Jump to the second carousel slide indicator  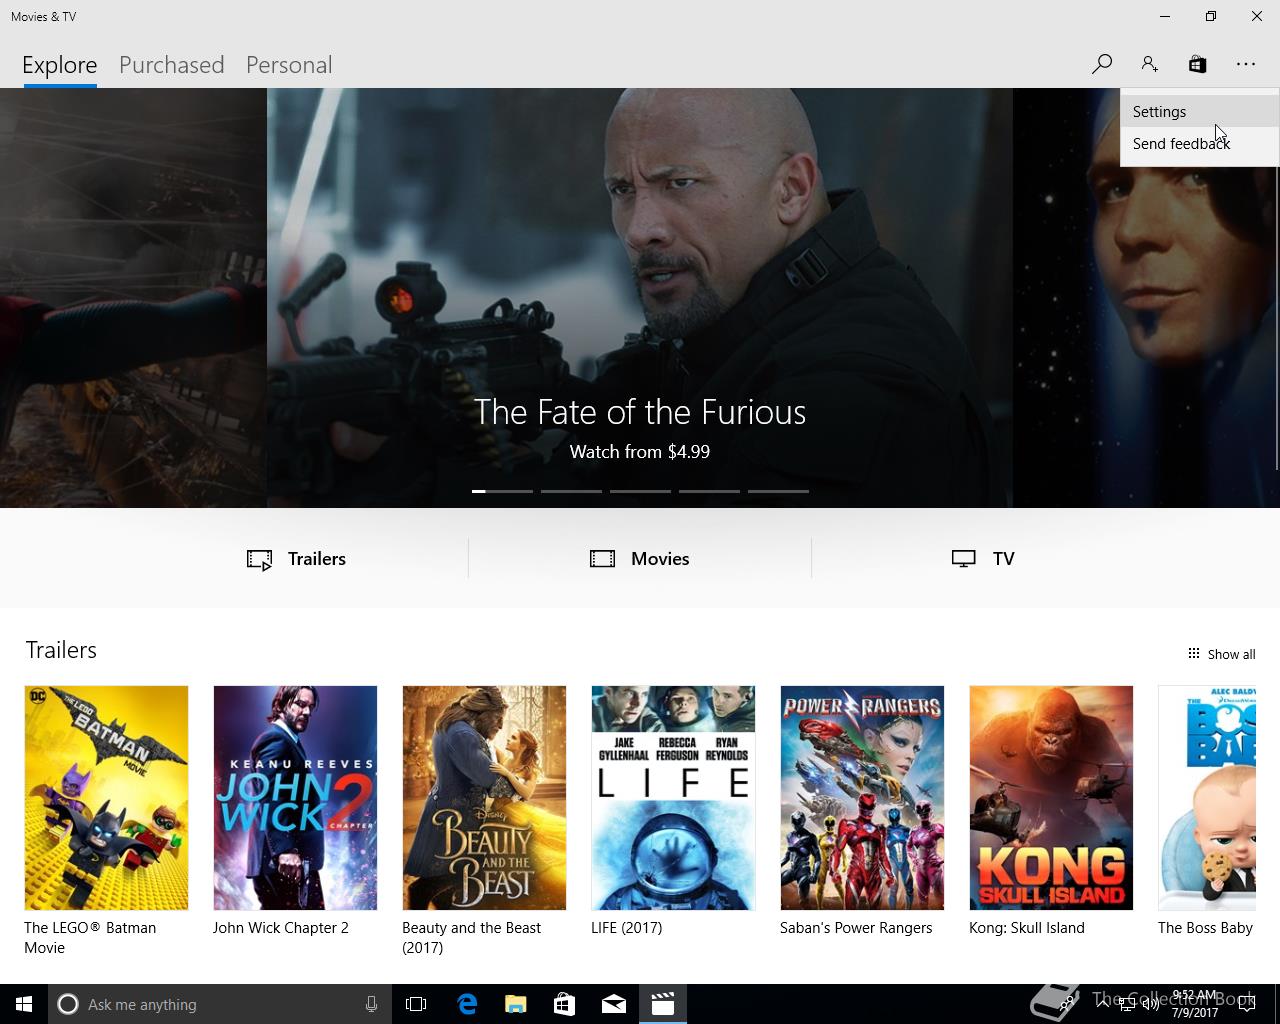[x=571, y=491]
